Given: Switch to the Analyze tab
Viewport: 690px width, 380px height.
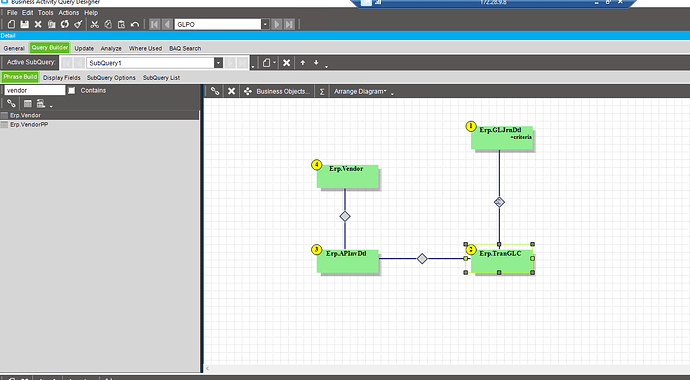Looking at the screenshot, I should pos(111,48).
